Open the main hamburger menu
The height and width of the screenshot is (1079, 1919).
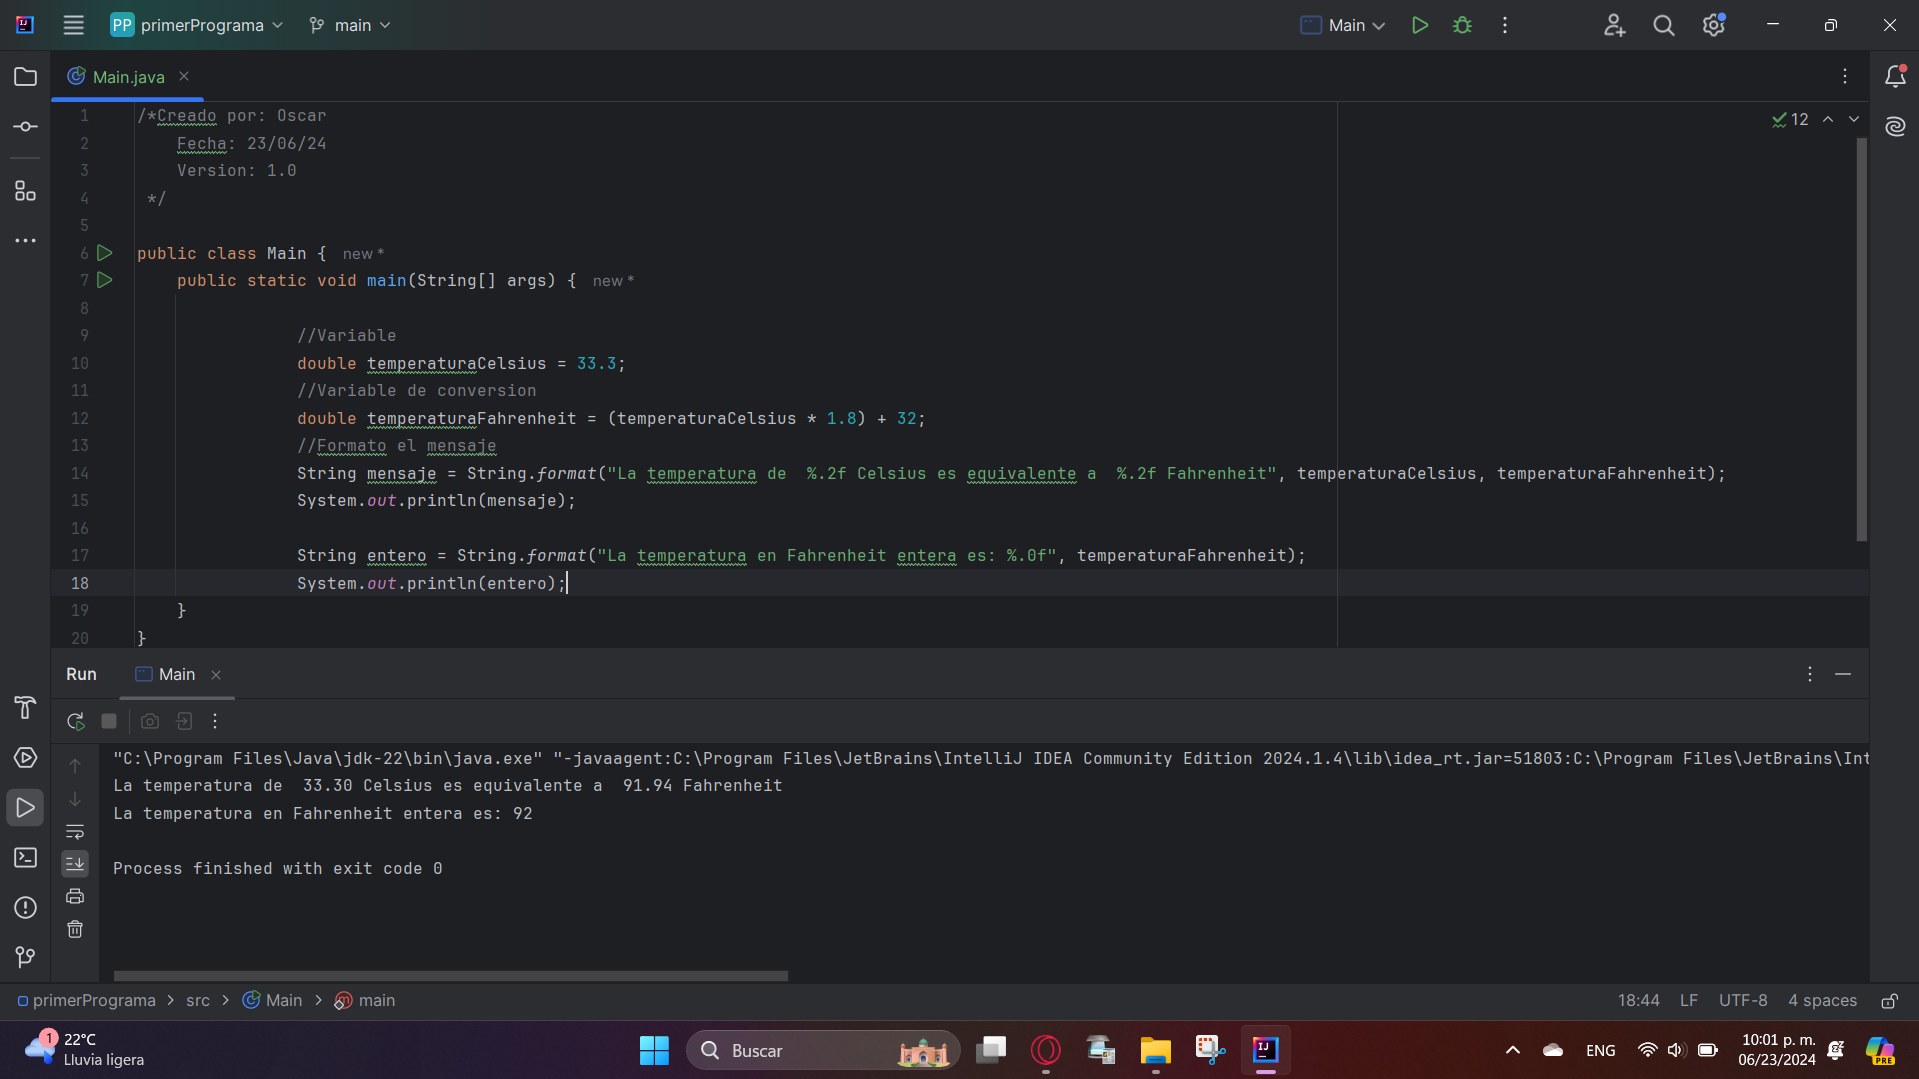[73, 25]
